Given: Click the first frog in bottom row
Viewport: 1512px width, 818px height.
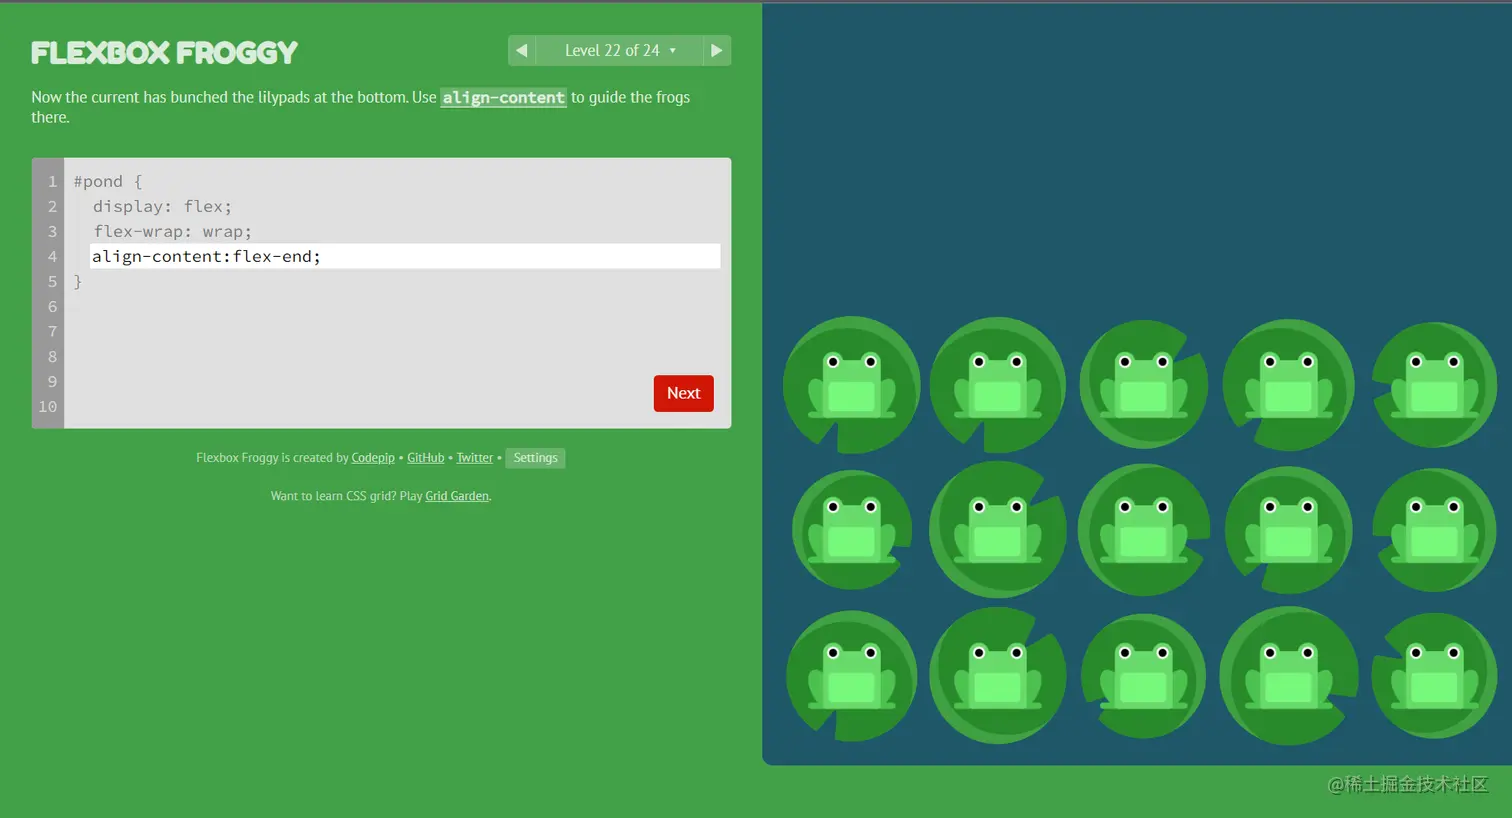Looking at the screenshot, I should point(852,676).
